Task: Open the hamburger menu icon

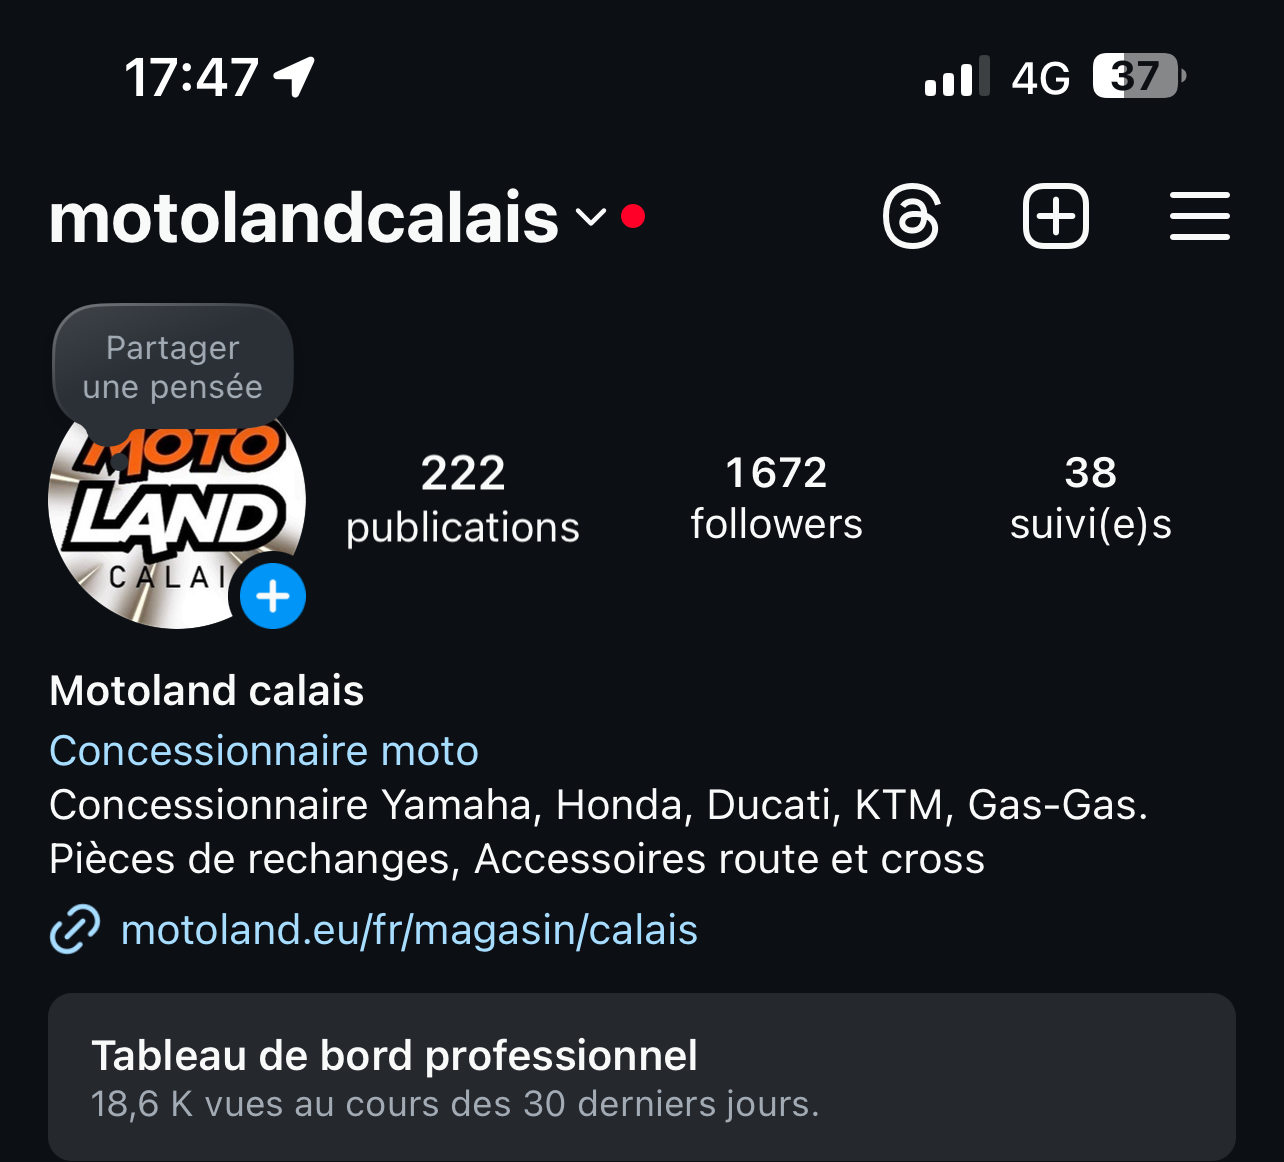Action: 1200,216
